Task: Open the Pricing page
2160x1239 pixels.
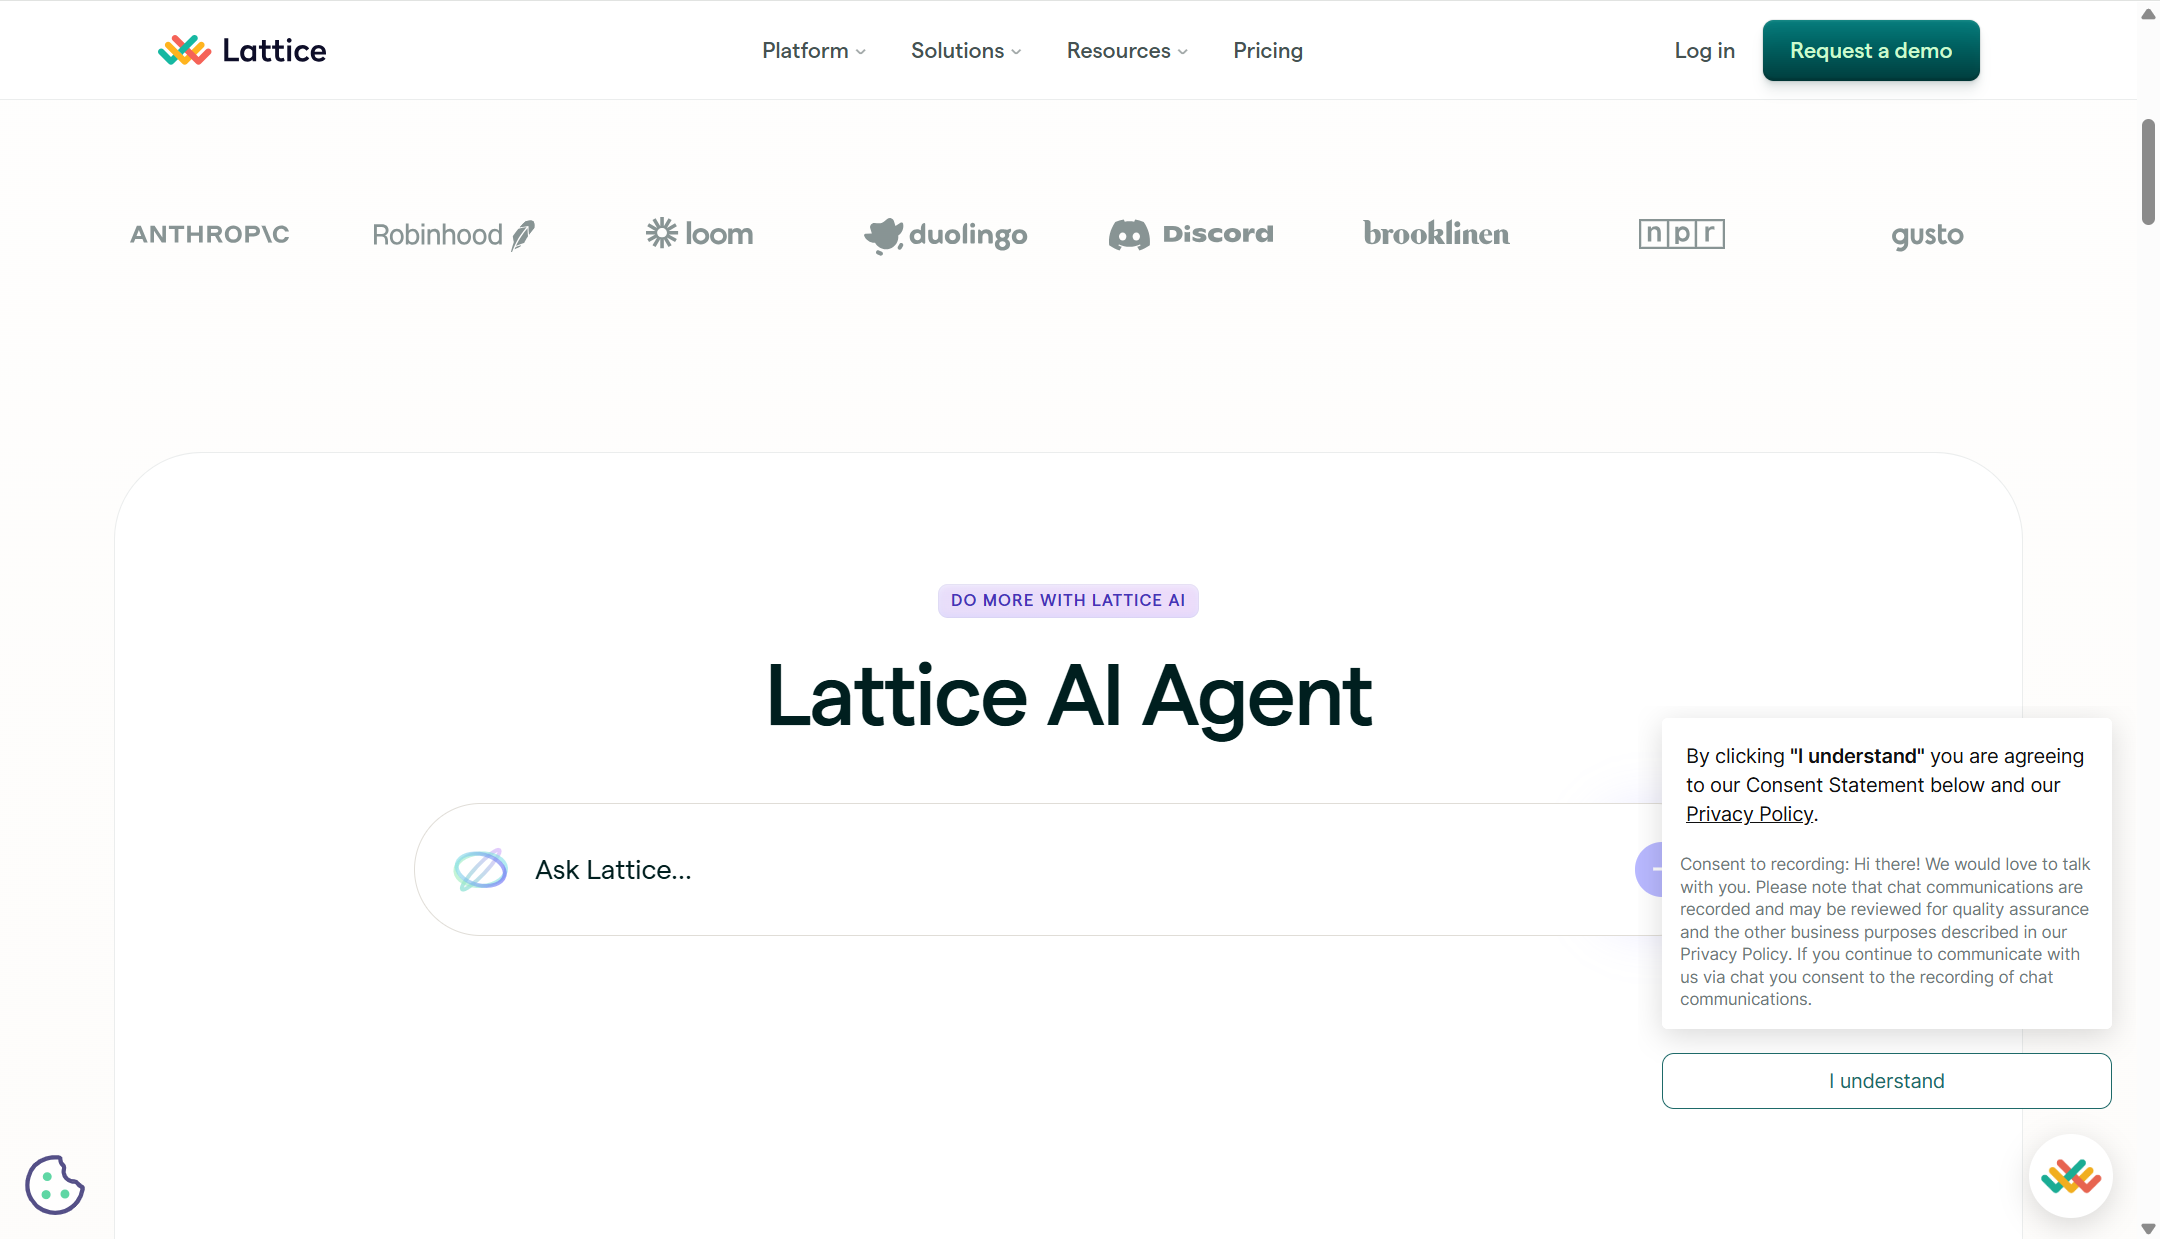Action: [x=1267, y=50]
